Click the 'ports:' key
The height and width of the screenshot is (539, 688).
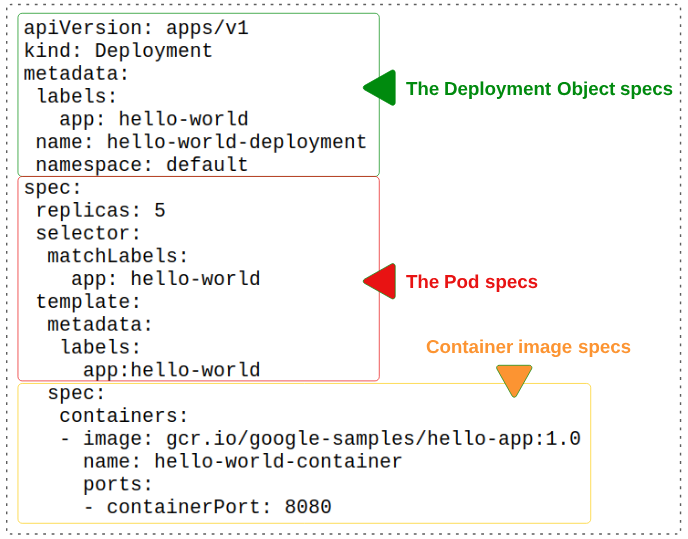pos(118,484)
